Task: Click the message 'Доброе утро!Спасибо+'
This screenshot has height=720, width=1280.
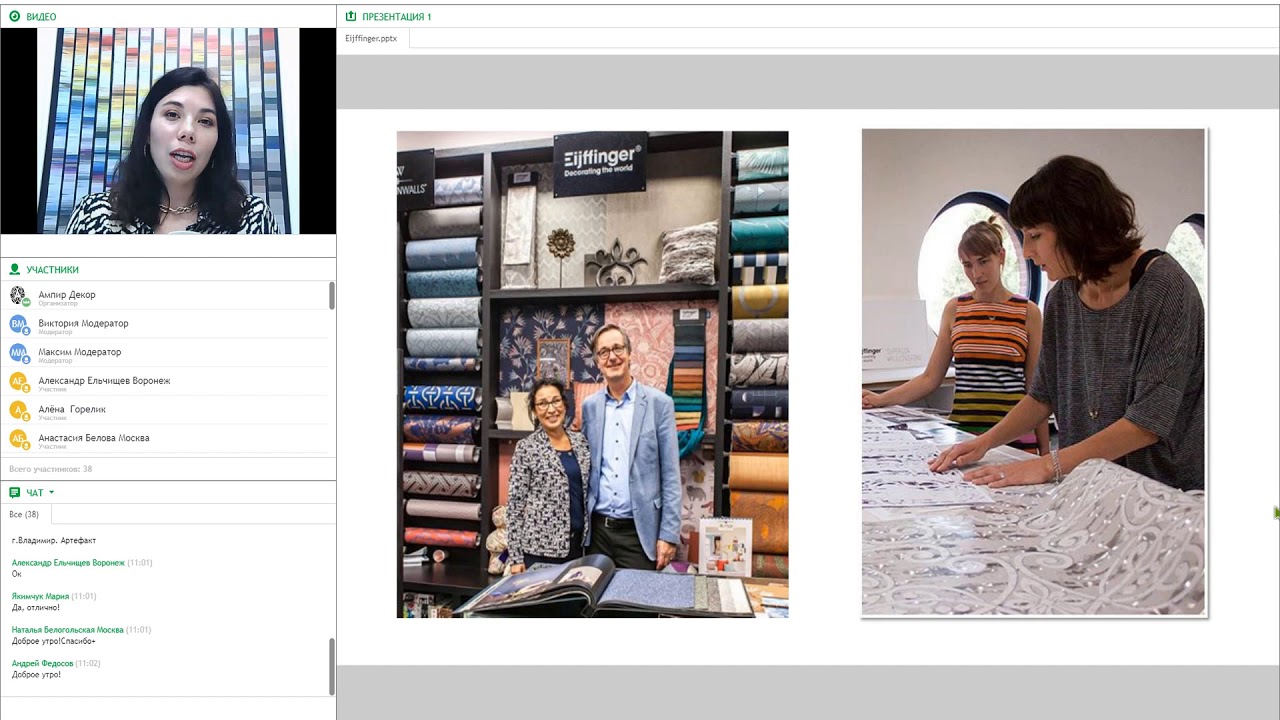Action: tap(54, 641)
